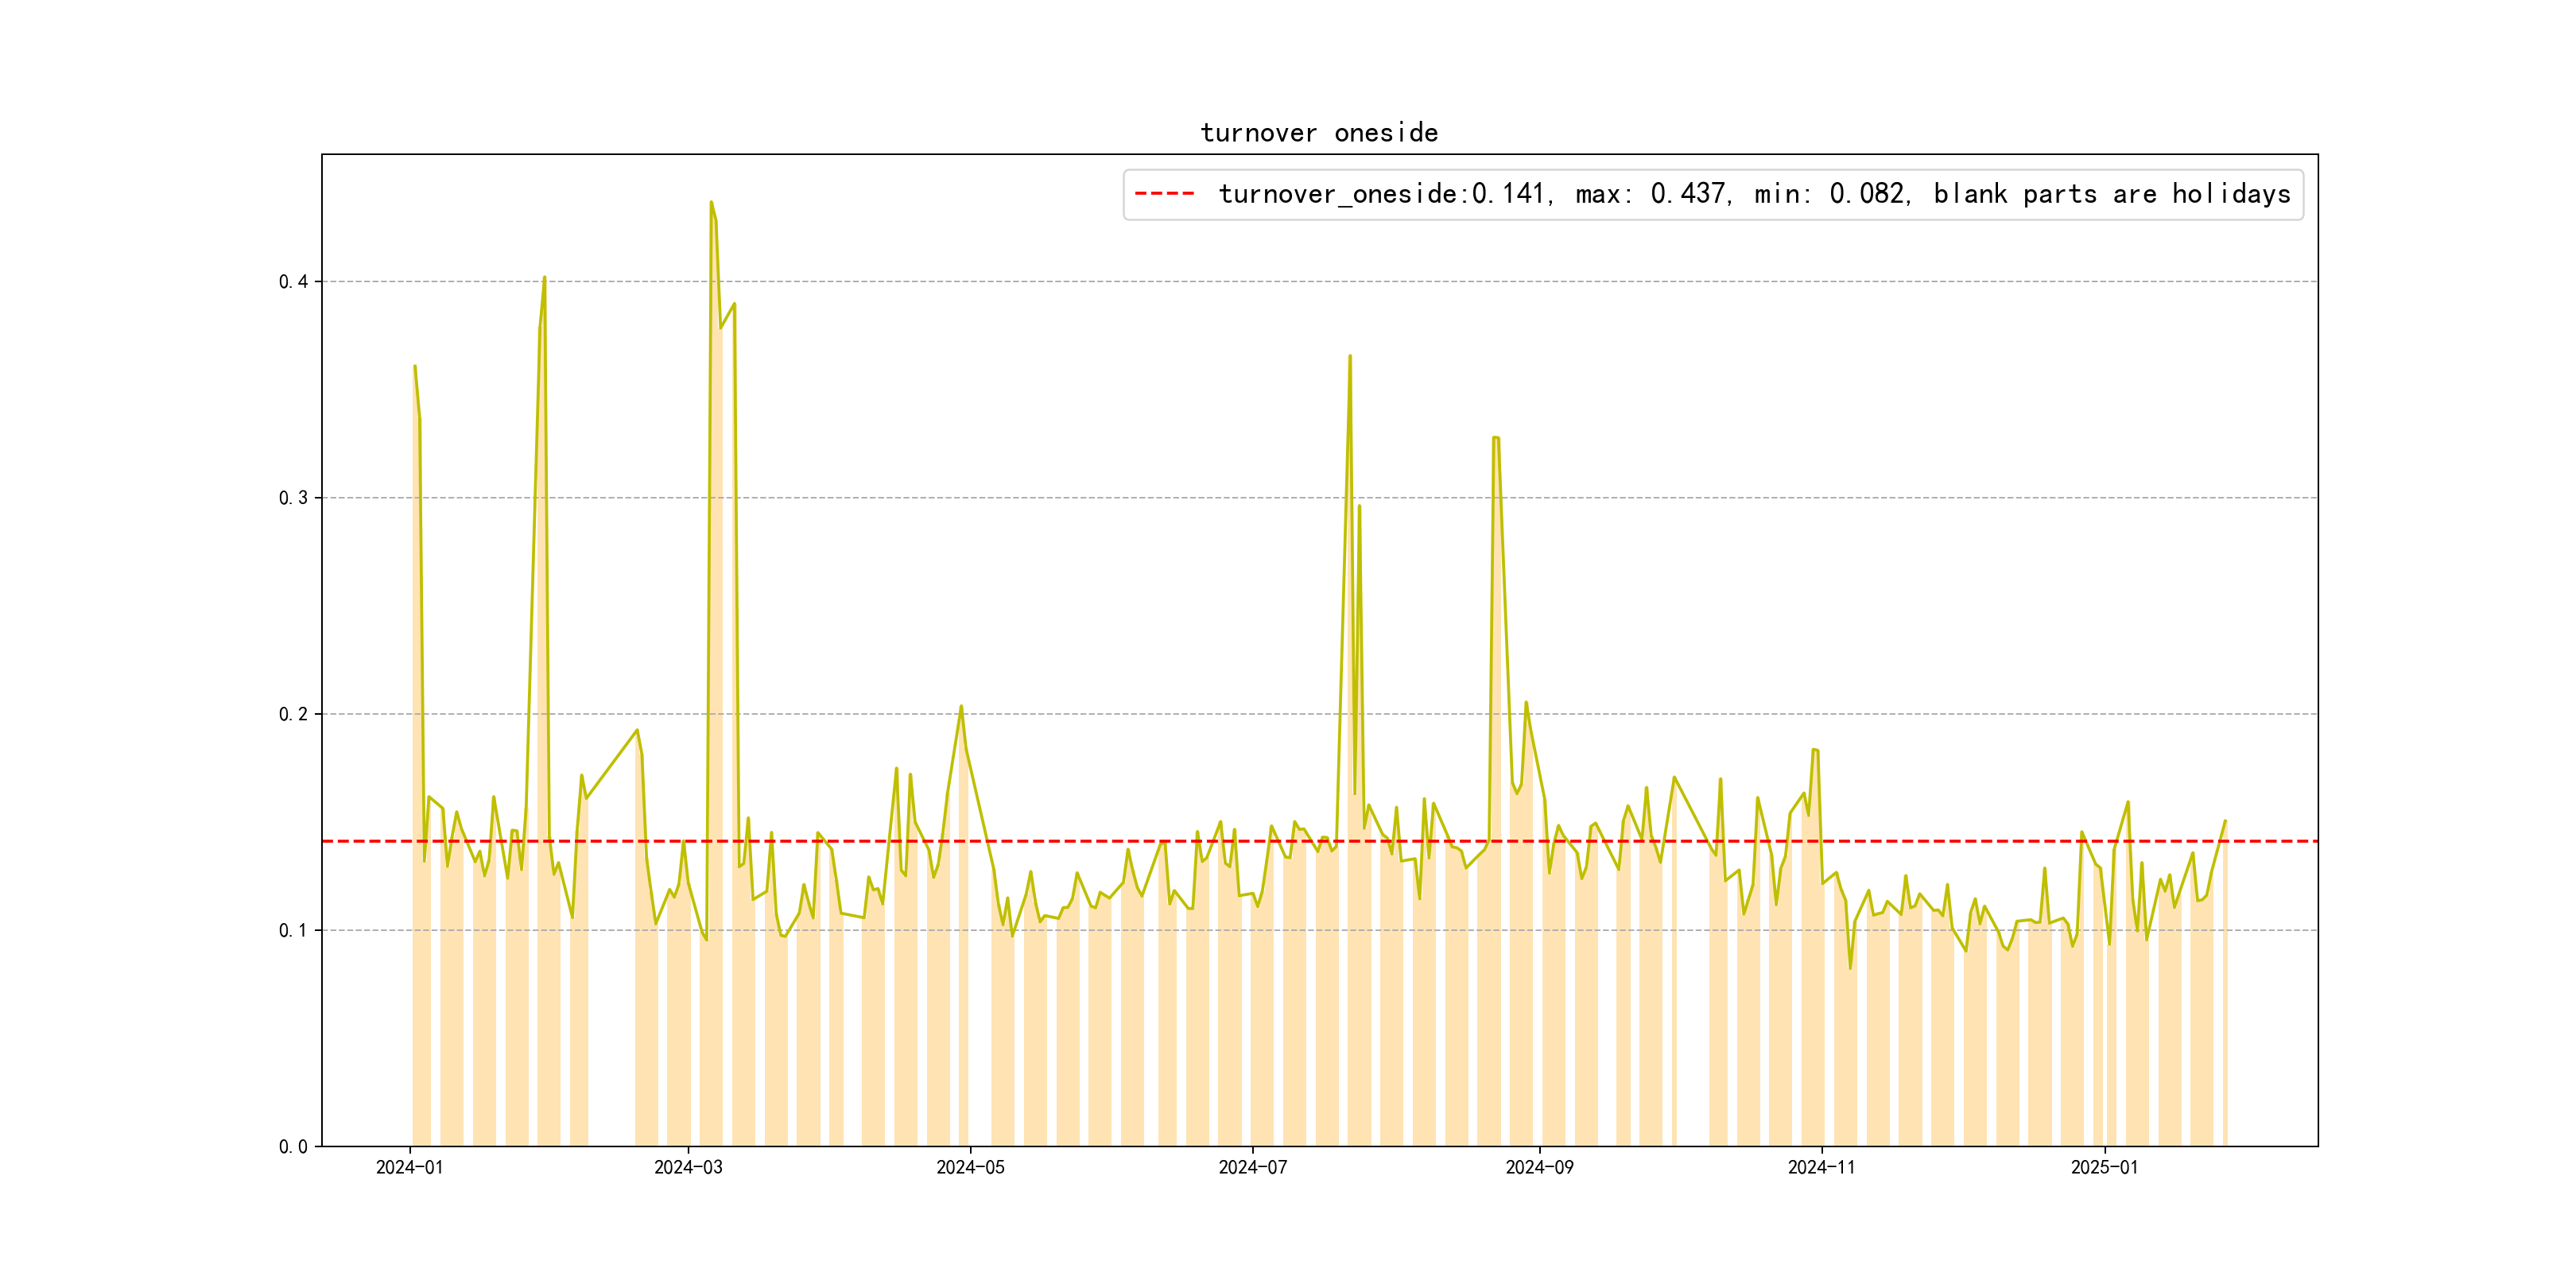Click the 2024-05 x-axis label
Image resolution: width=2576 pixels, height=1288 pixels.
pyautogui.click(x=970, y=1167)
